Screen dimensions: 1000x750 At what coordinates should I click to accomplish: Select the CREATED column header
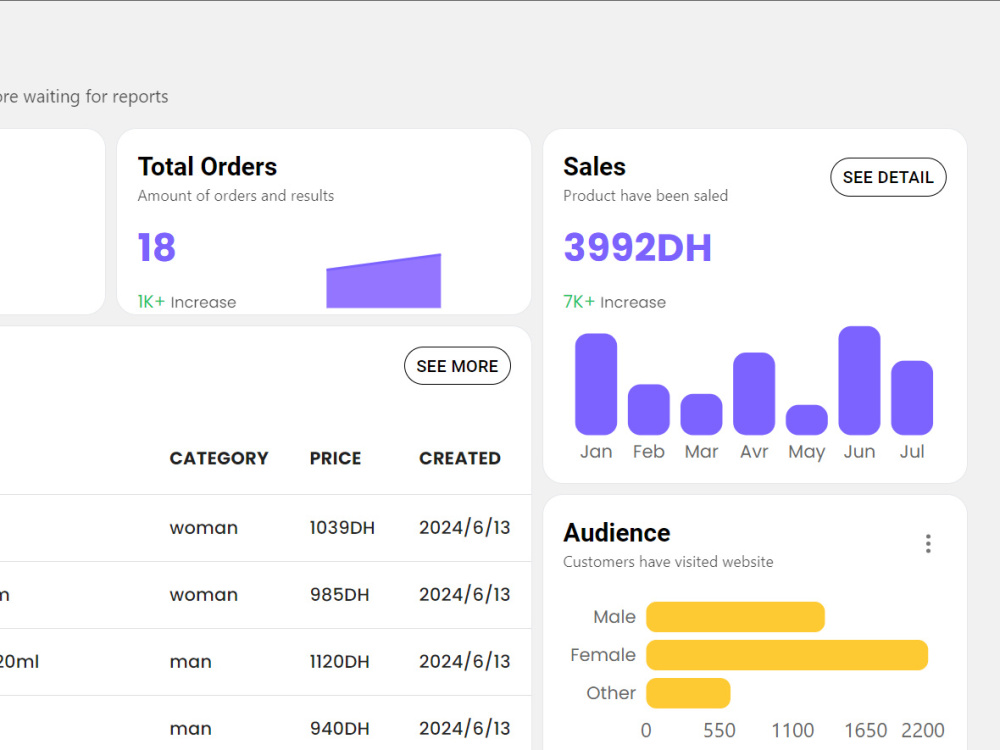click(460, 458)
